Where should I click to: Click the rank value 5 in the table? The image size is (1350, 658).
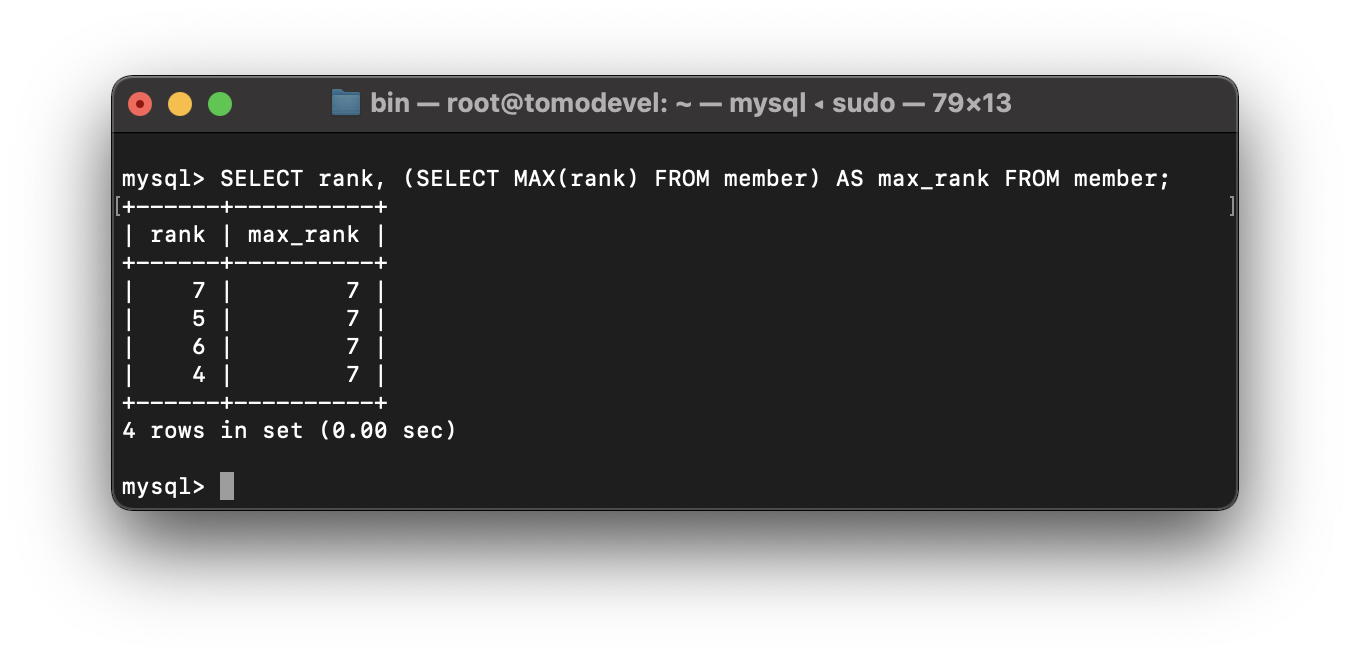198,319
